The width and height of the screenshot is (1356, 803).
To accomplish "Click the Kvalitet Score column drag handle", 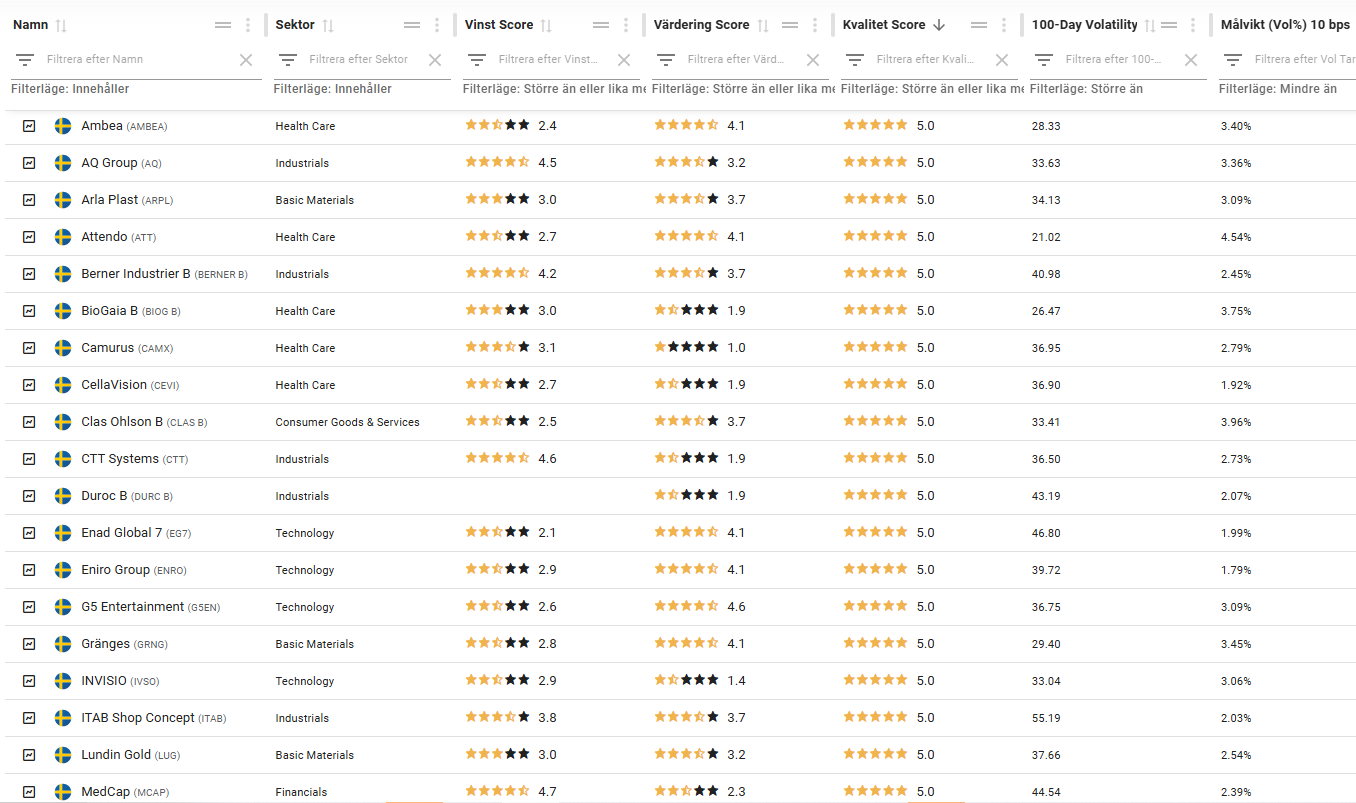I will click(x=979, y=25).
